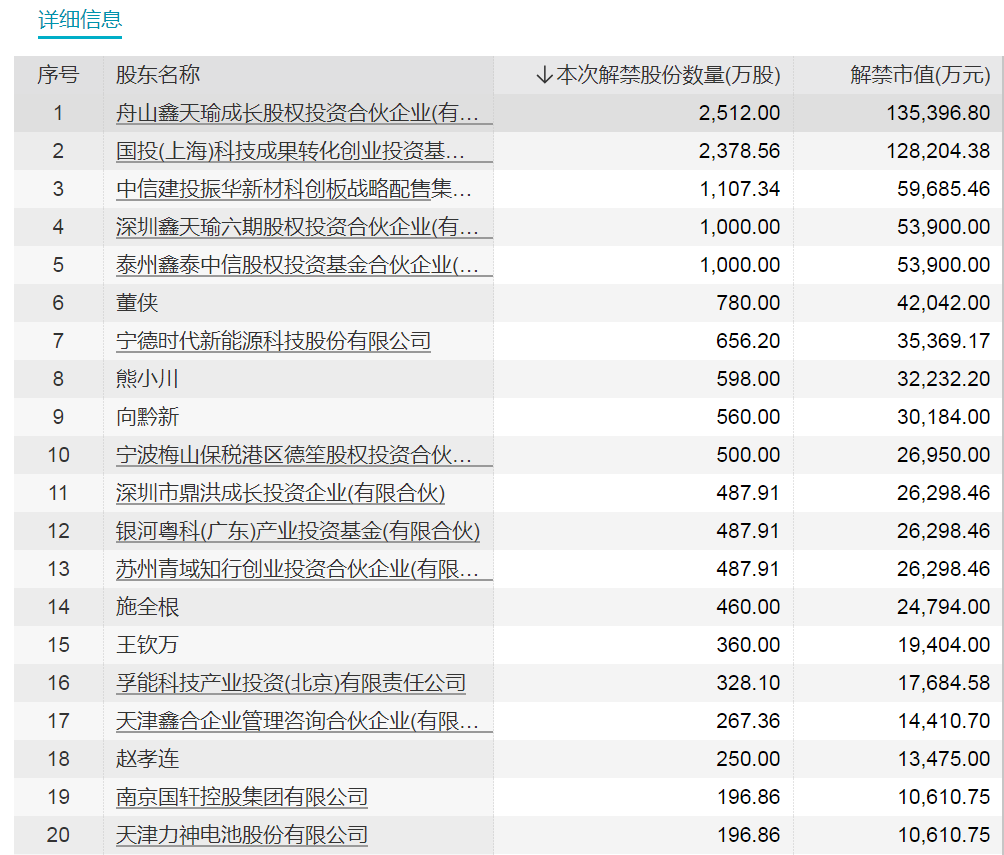This screenshot has width=1004, height=855.
Task: Click share count 780.00
Action: [x=749, y=303]
